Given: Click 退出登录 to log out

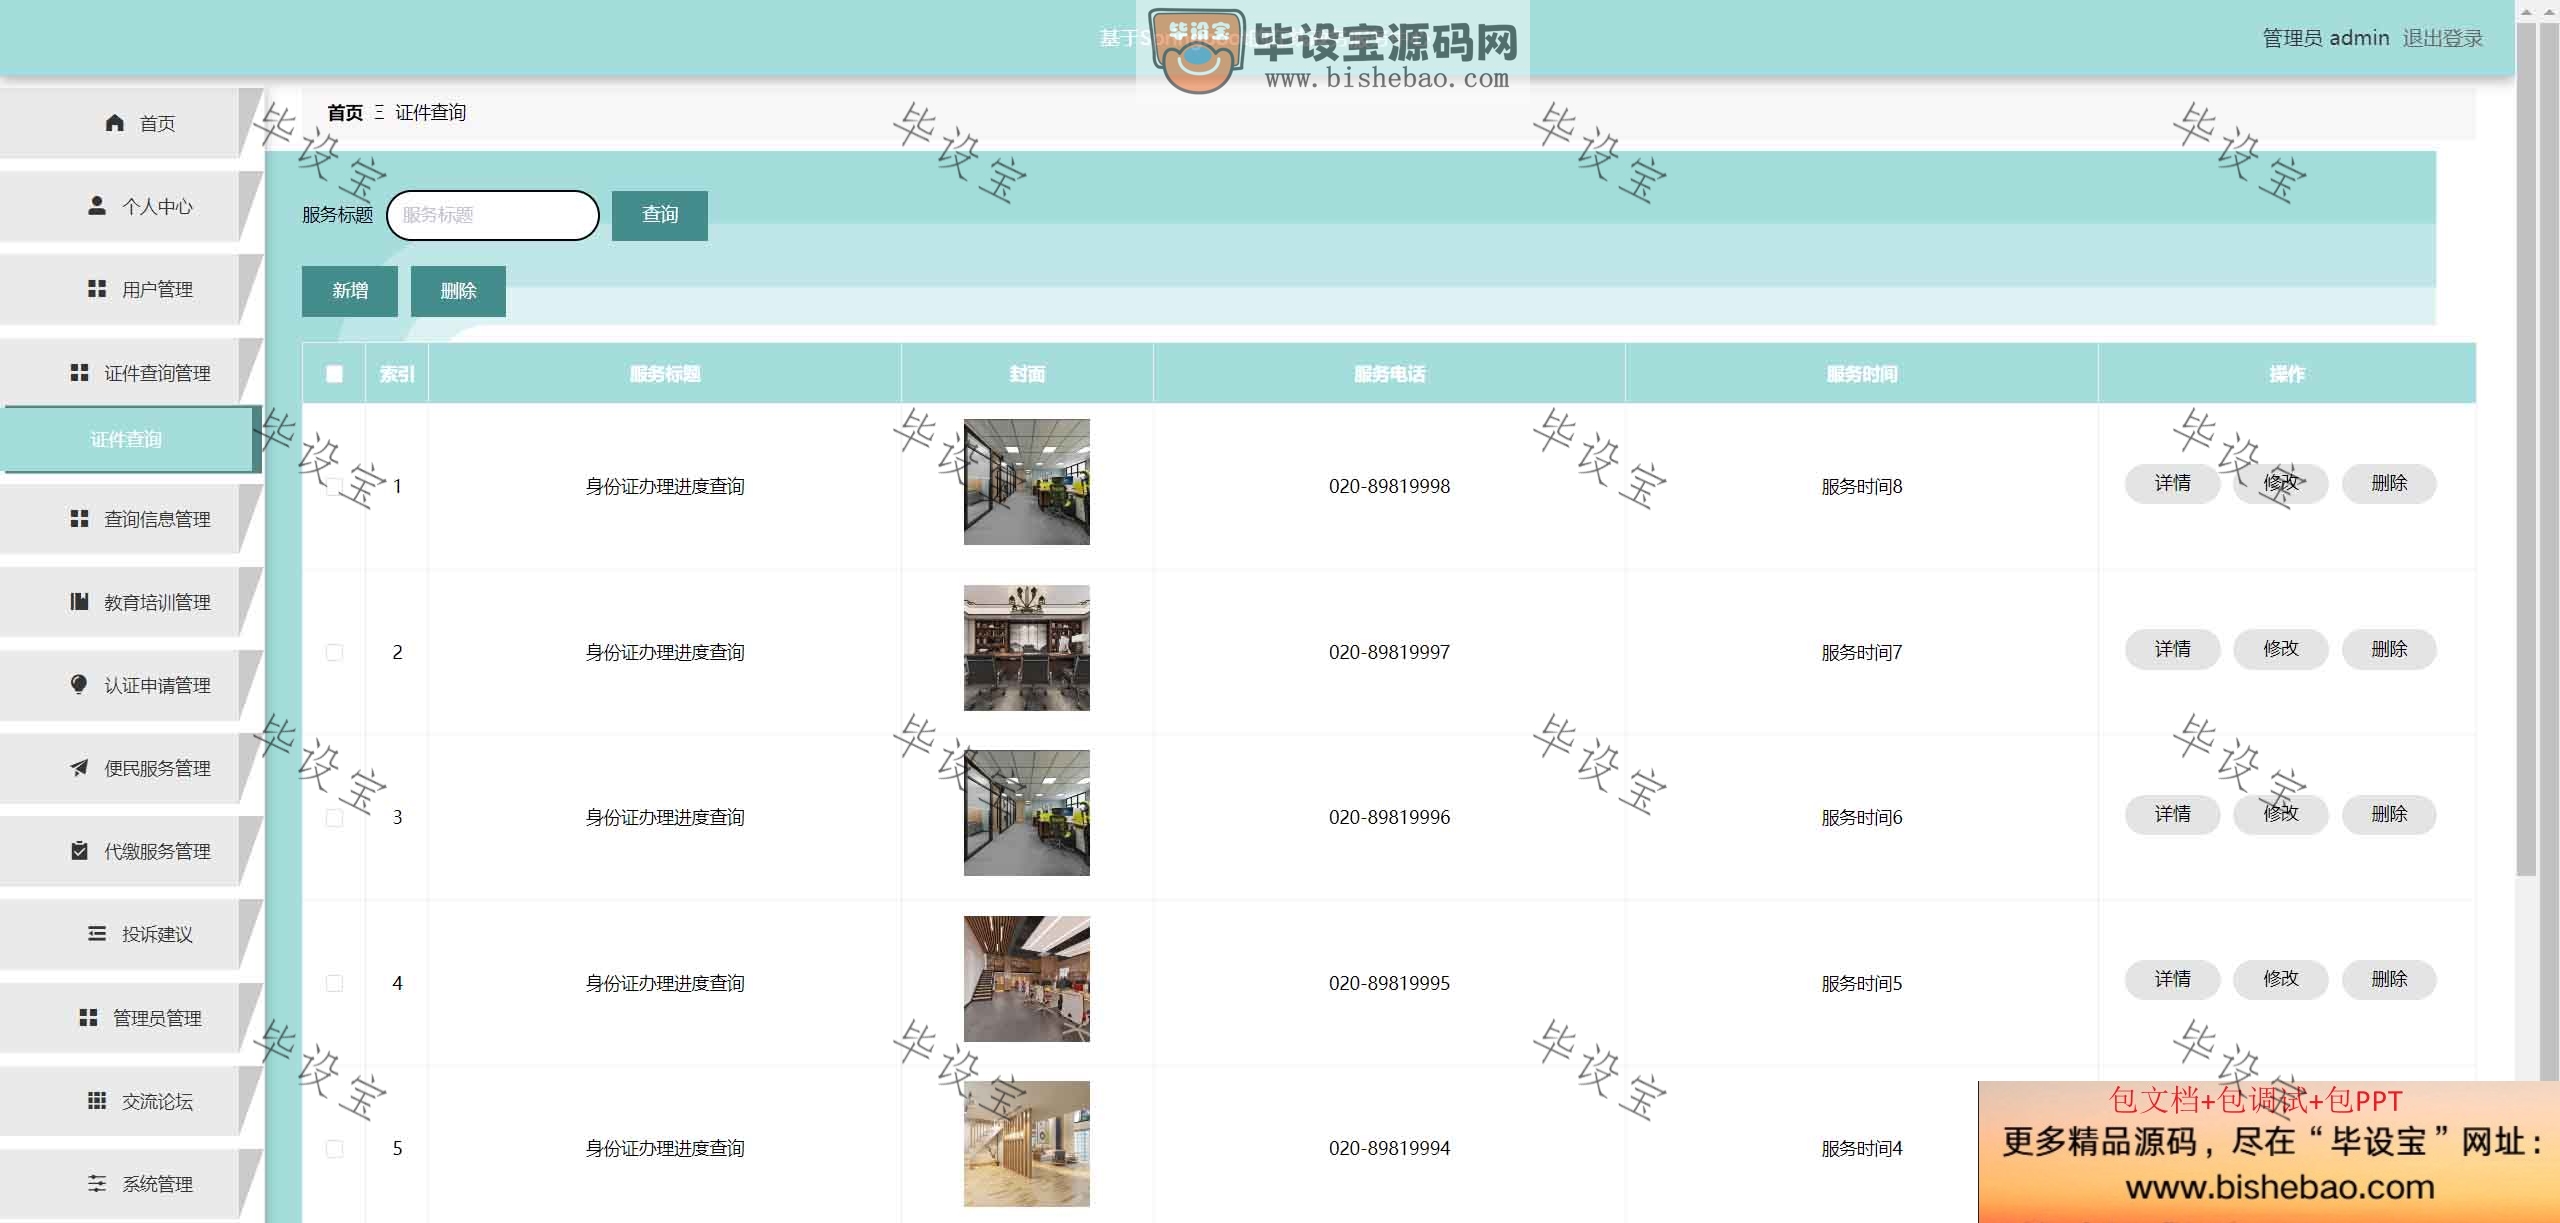Looking at the screenshot, I should [2443, 38].
